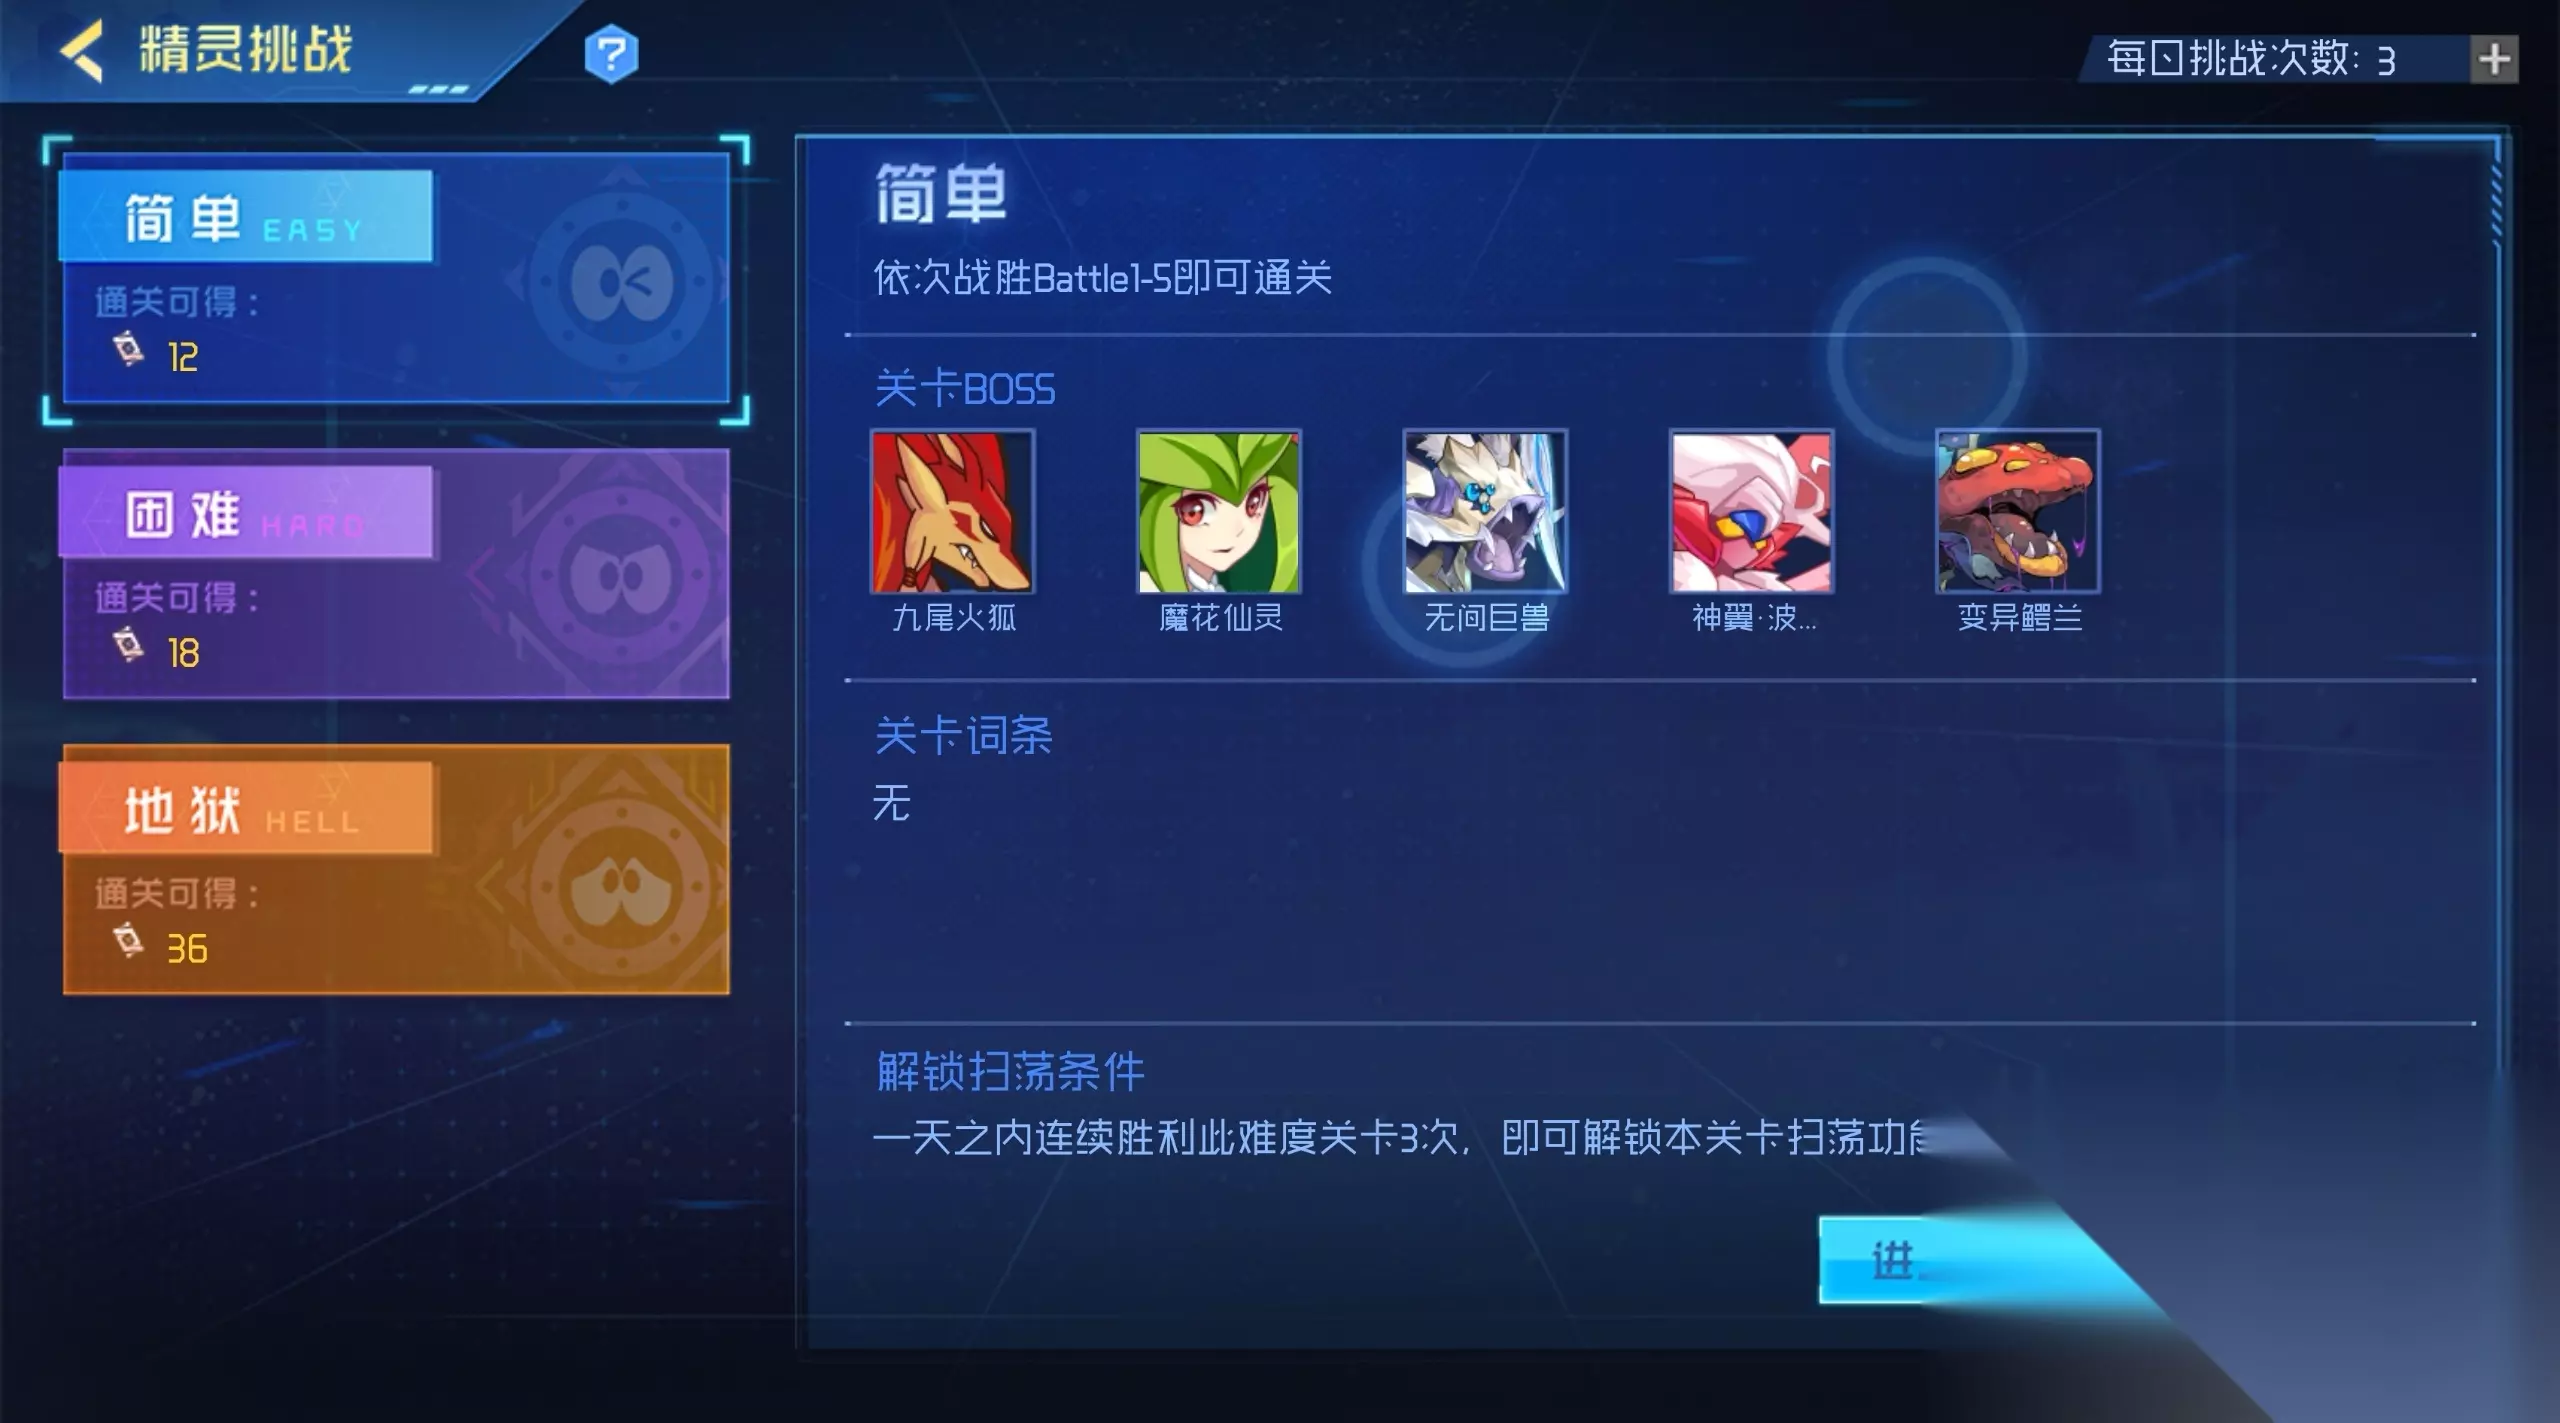
Task: Choose the 简单 EASY difficulty tab
Action: coord(396,279)
